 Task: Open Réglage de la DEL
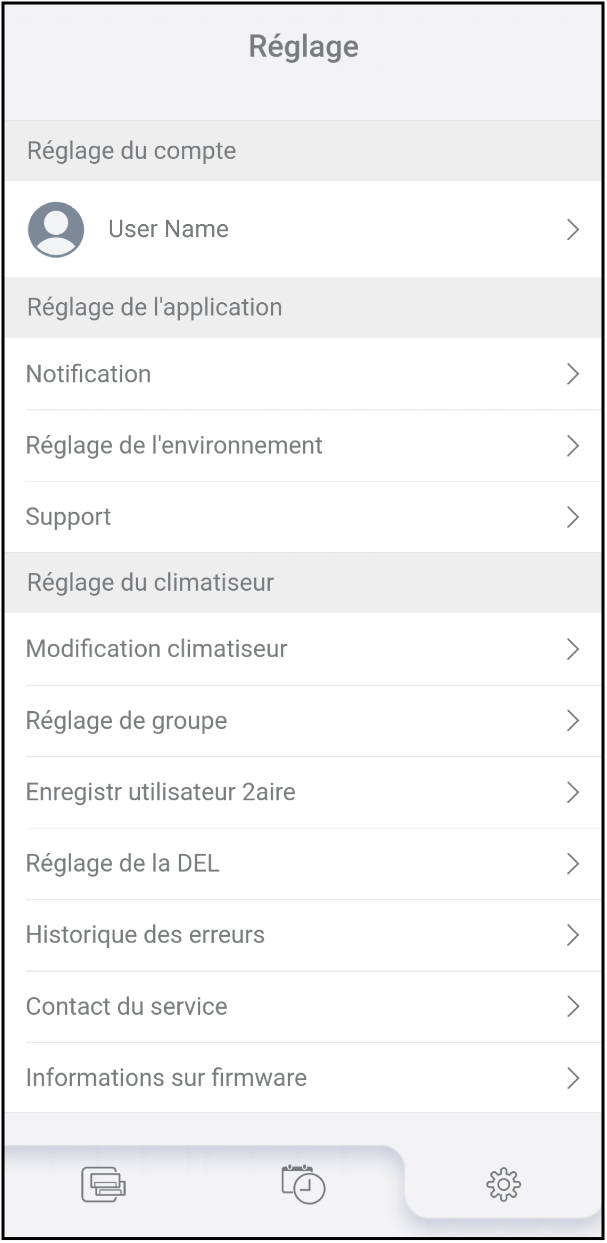[x=123, y=864]
